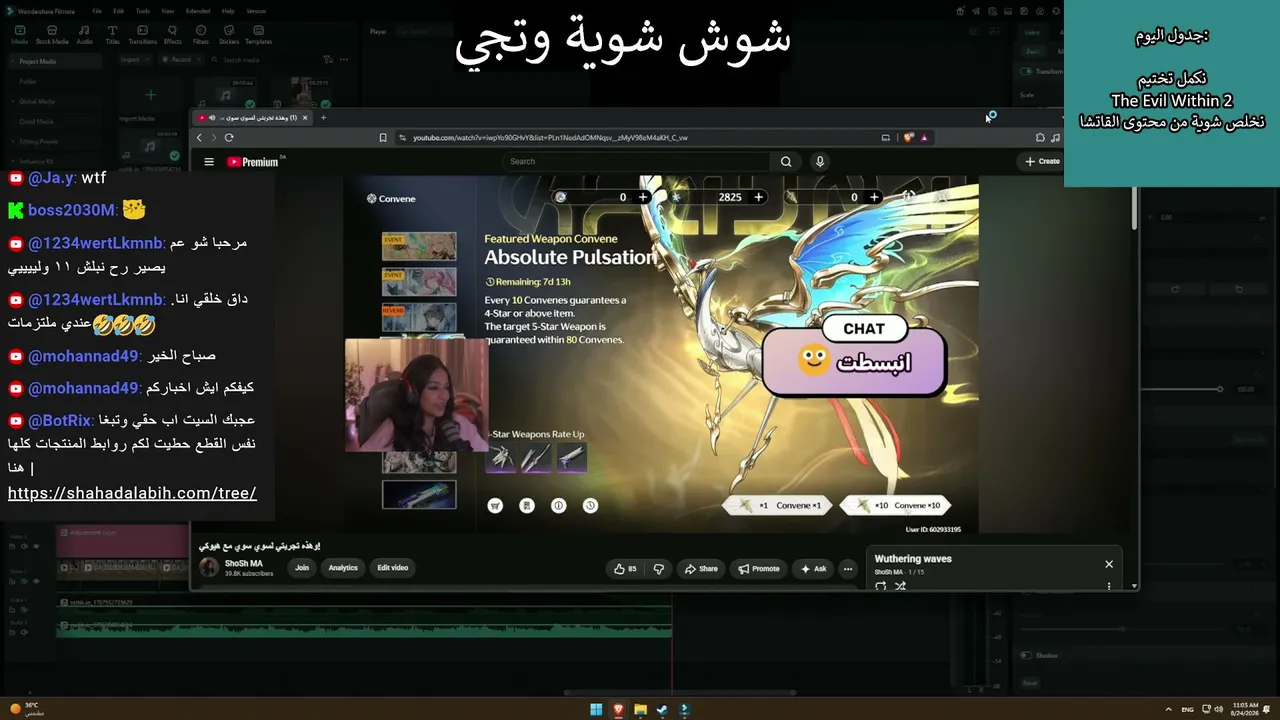The width and height of the screenshot is (1280, 720).
Task: Open the YouTube hamburger guide menu
Action: click(209, 161)
